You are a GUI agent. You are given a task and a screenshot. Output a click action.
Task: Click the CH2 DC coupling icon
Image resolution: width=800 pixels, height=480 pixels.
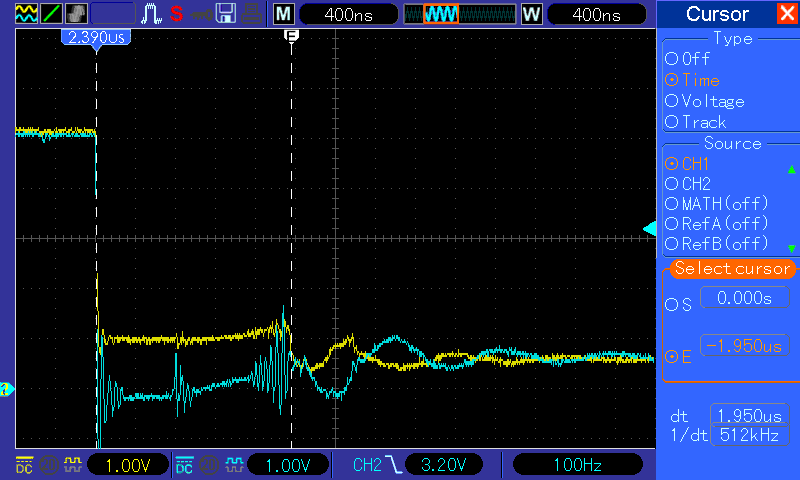(184, 465)
